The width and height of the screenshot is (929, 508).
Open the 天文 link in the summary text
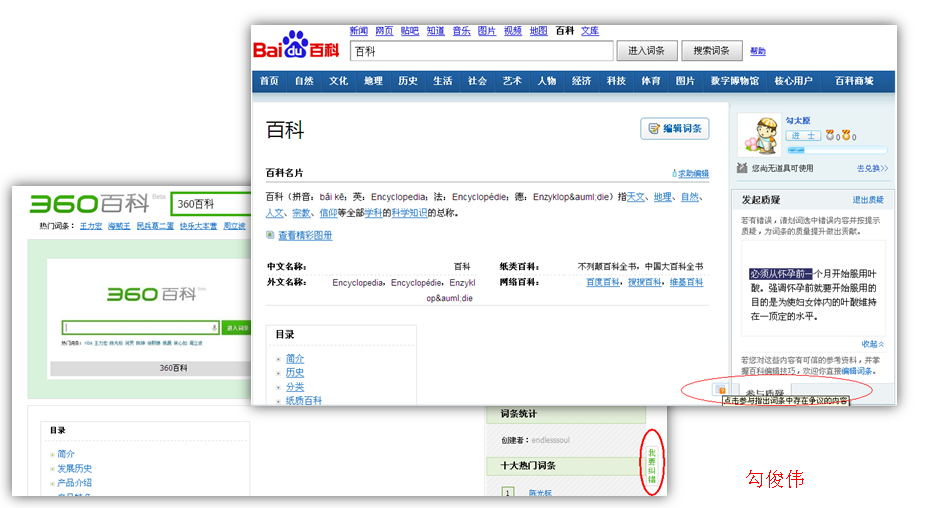pos(636,197)
